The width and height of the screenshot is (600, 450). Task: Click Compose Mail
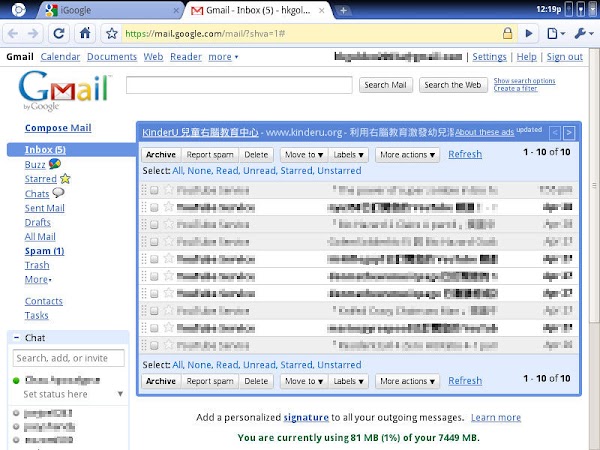click(x=58, y=128)
